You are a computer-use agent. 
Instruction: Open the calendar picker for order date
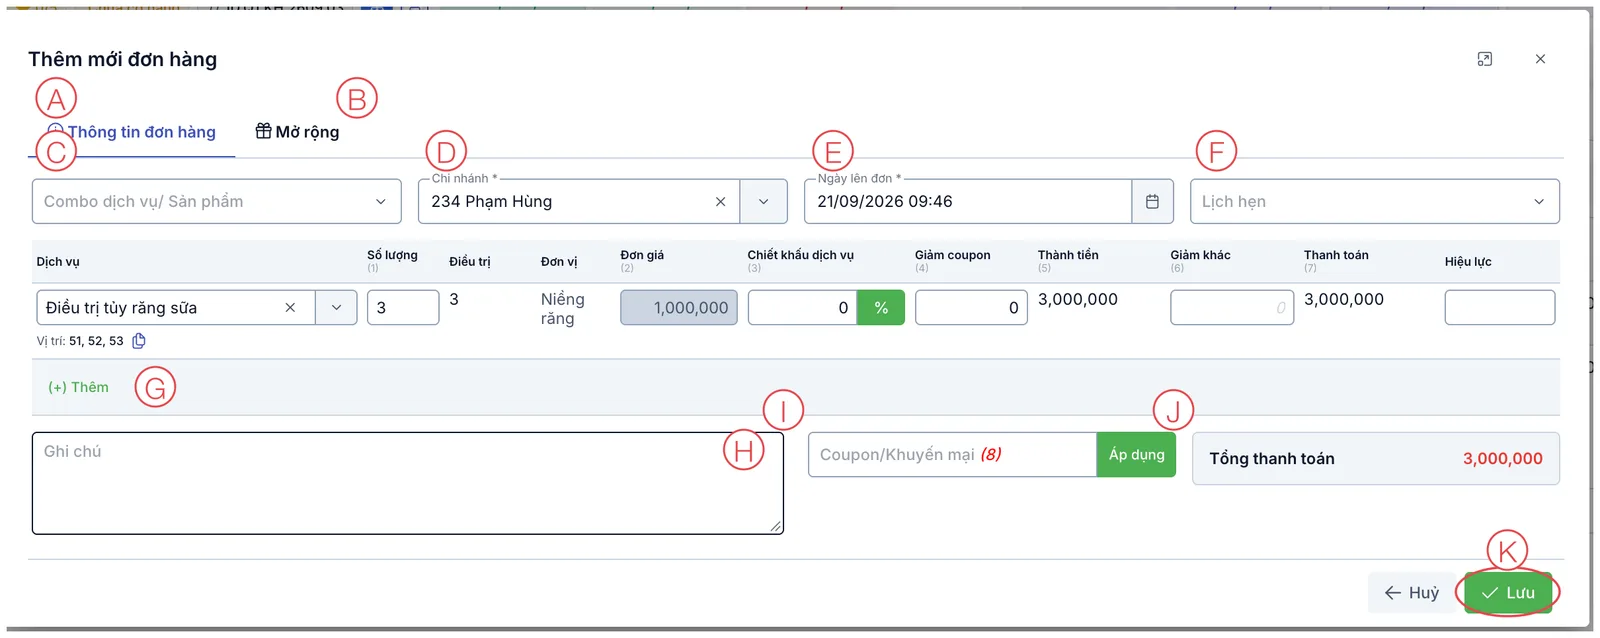[1152, 201]
